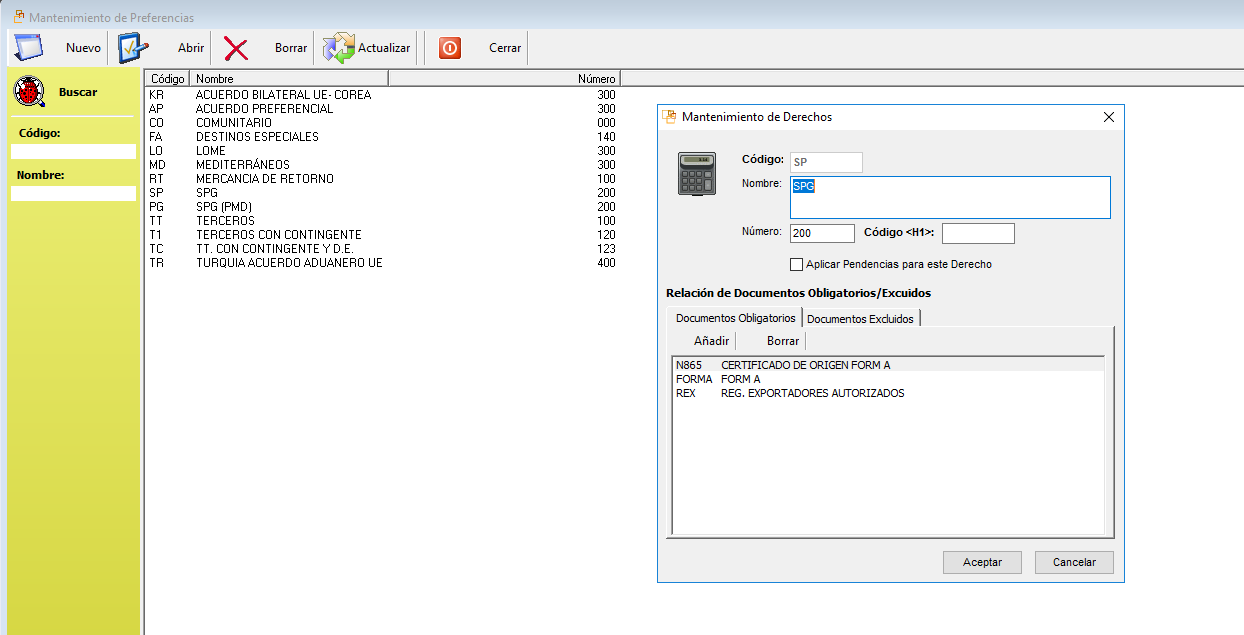Sort list by the Nombre column header
This screenshot has width=1244, height=635.
pos(289,78)
